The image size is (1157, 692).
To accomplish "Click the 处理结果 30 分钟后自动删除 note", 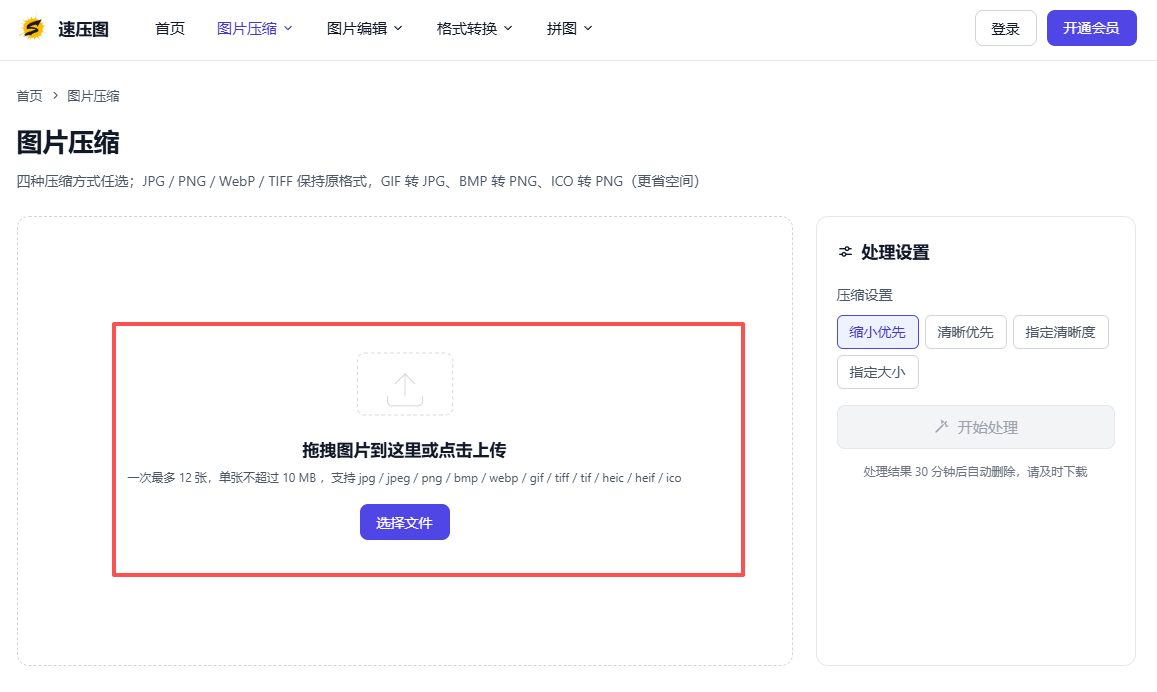I will click(x=975, y=471).
